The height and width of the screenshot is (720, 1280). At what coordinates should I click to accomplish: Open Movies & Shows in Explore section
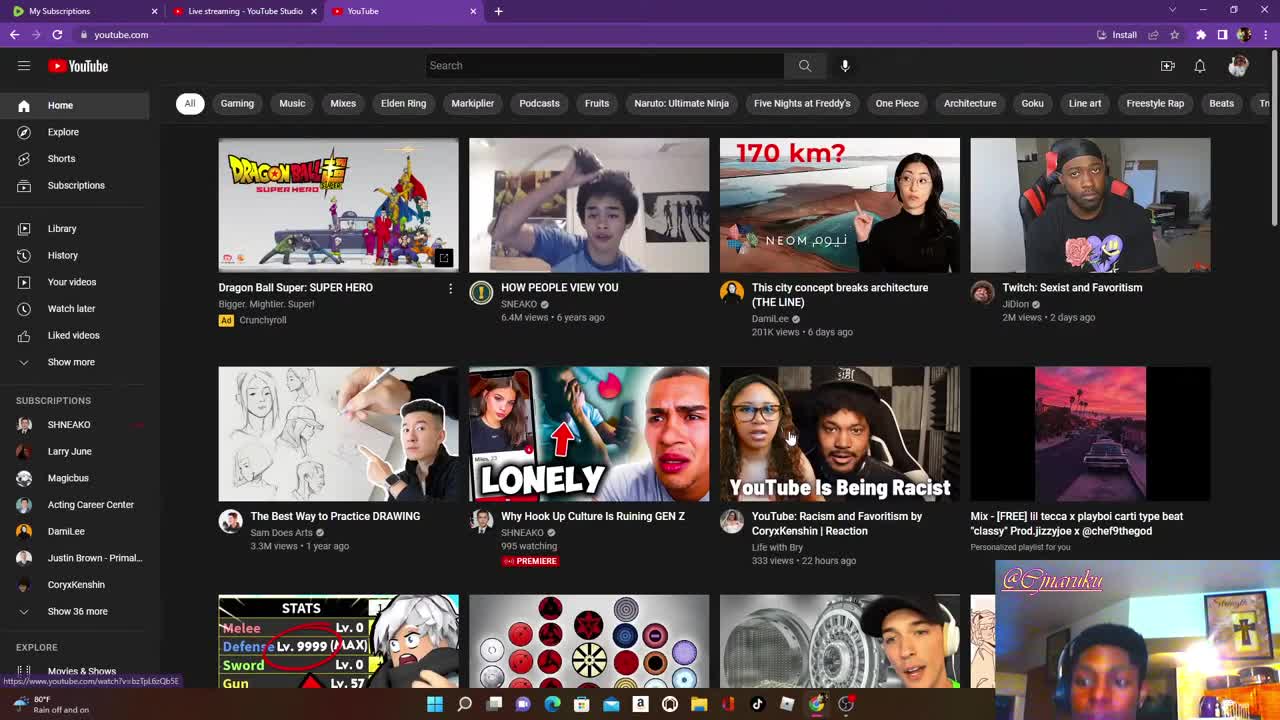pos(75,672)
